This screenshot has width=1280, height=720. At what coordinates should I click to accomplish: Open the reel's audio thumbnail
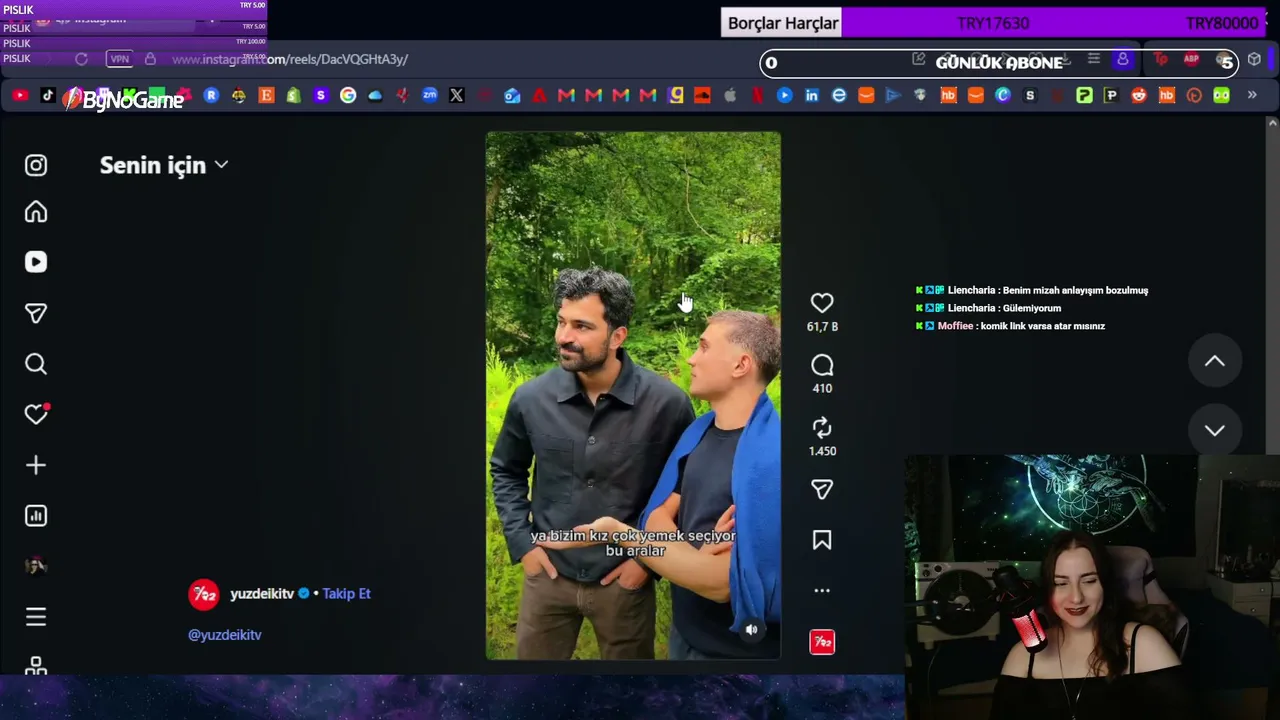coord(822,642)
